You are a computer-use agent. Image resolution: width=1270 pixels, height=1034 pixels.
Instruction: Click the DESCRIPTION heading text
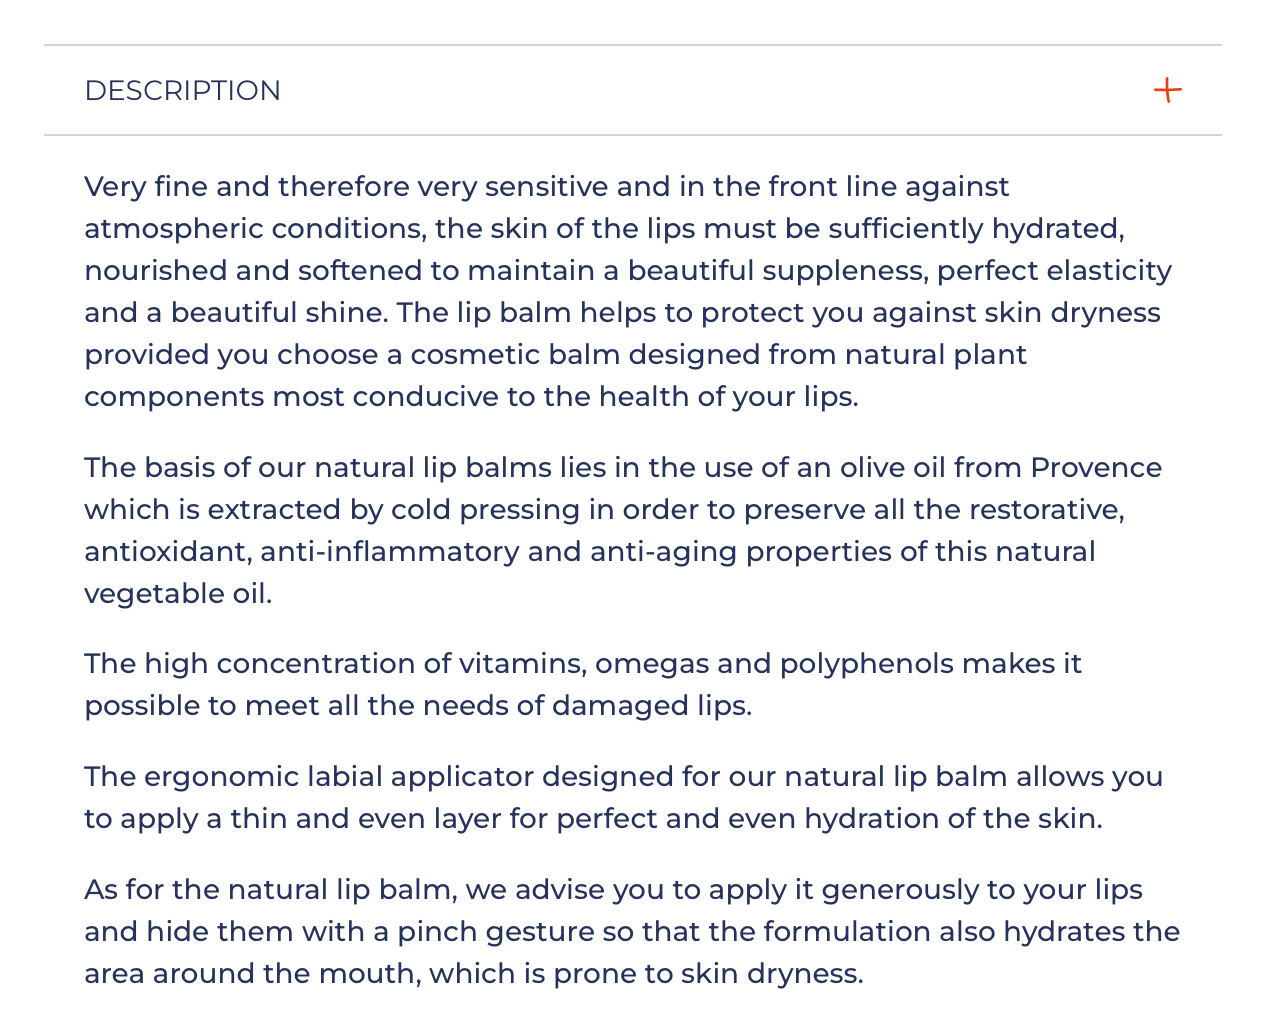coord(183,91)
